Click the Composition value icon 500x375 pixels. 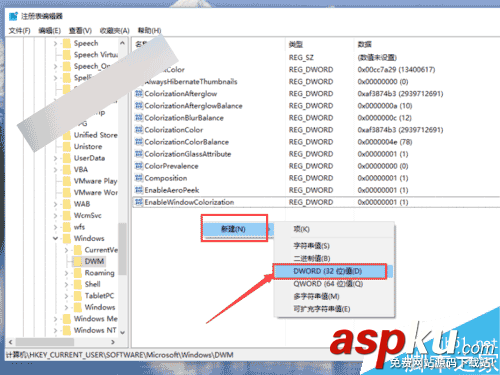(139, 178)
